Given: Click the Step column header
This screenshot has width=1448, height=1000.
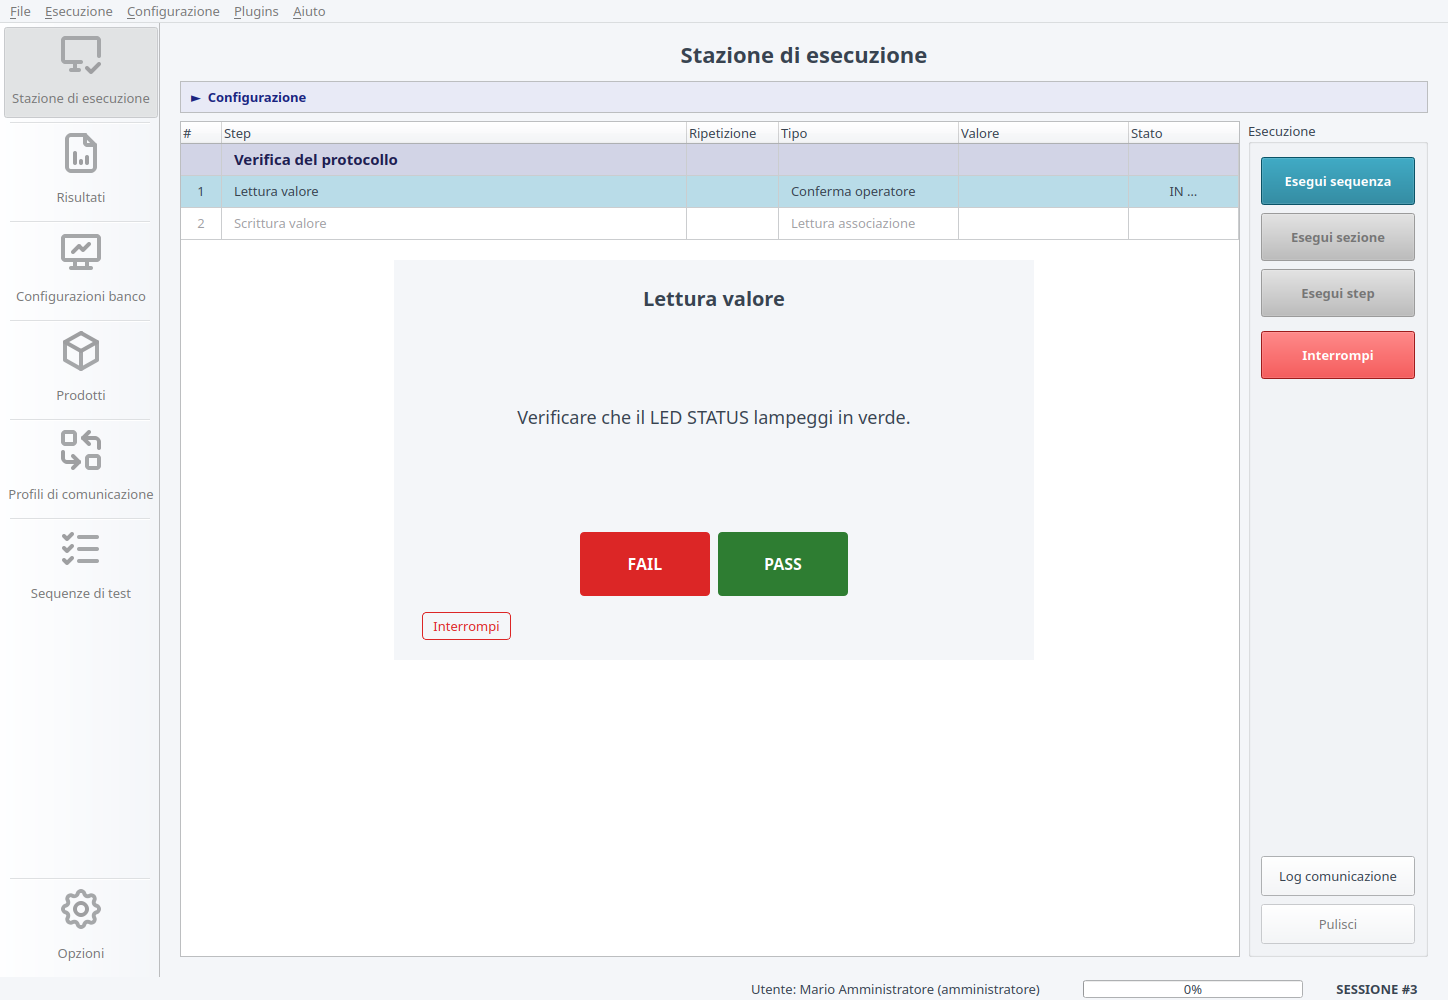Looking at the screenshot, I should point(454,133).
